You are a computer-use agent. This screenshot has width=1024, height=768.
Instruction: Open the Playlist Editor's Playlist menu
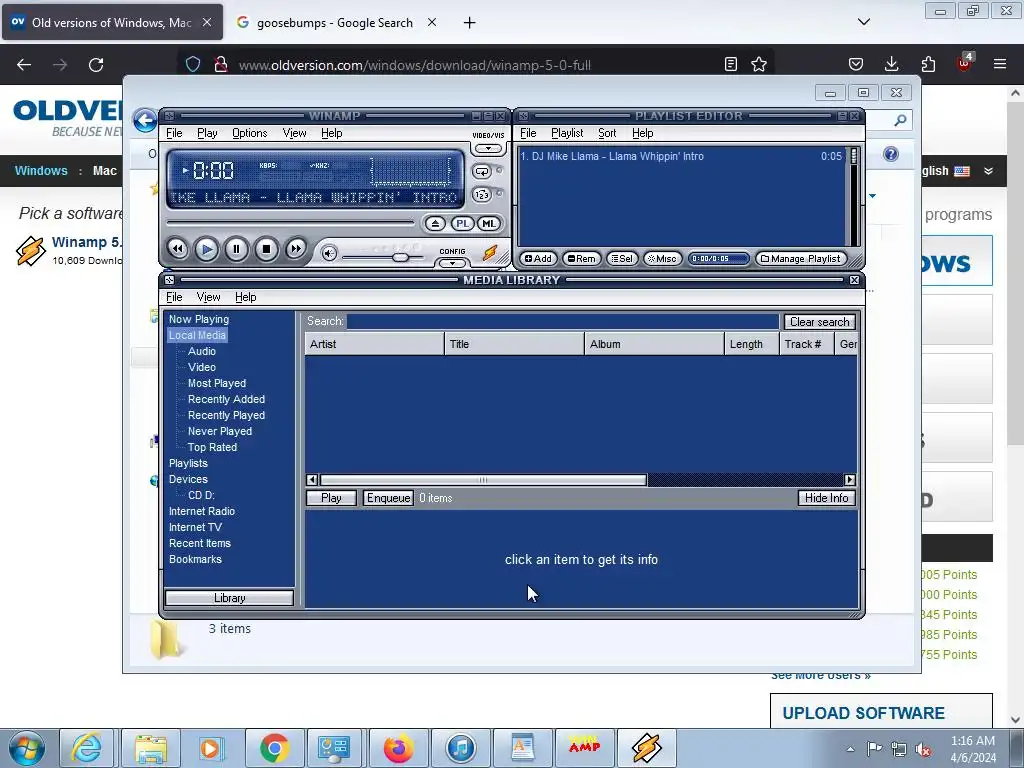click(567, 133)
